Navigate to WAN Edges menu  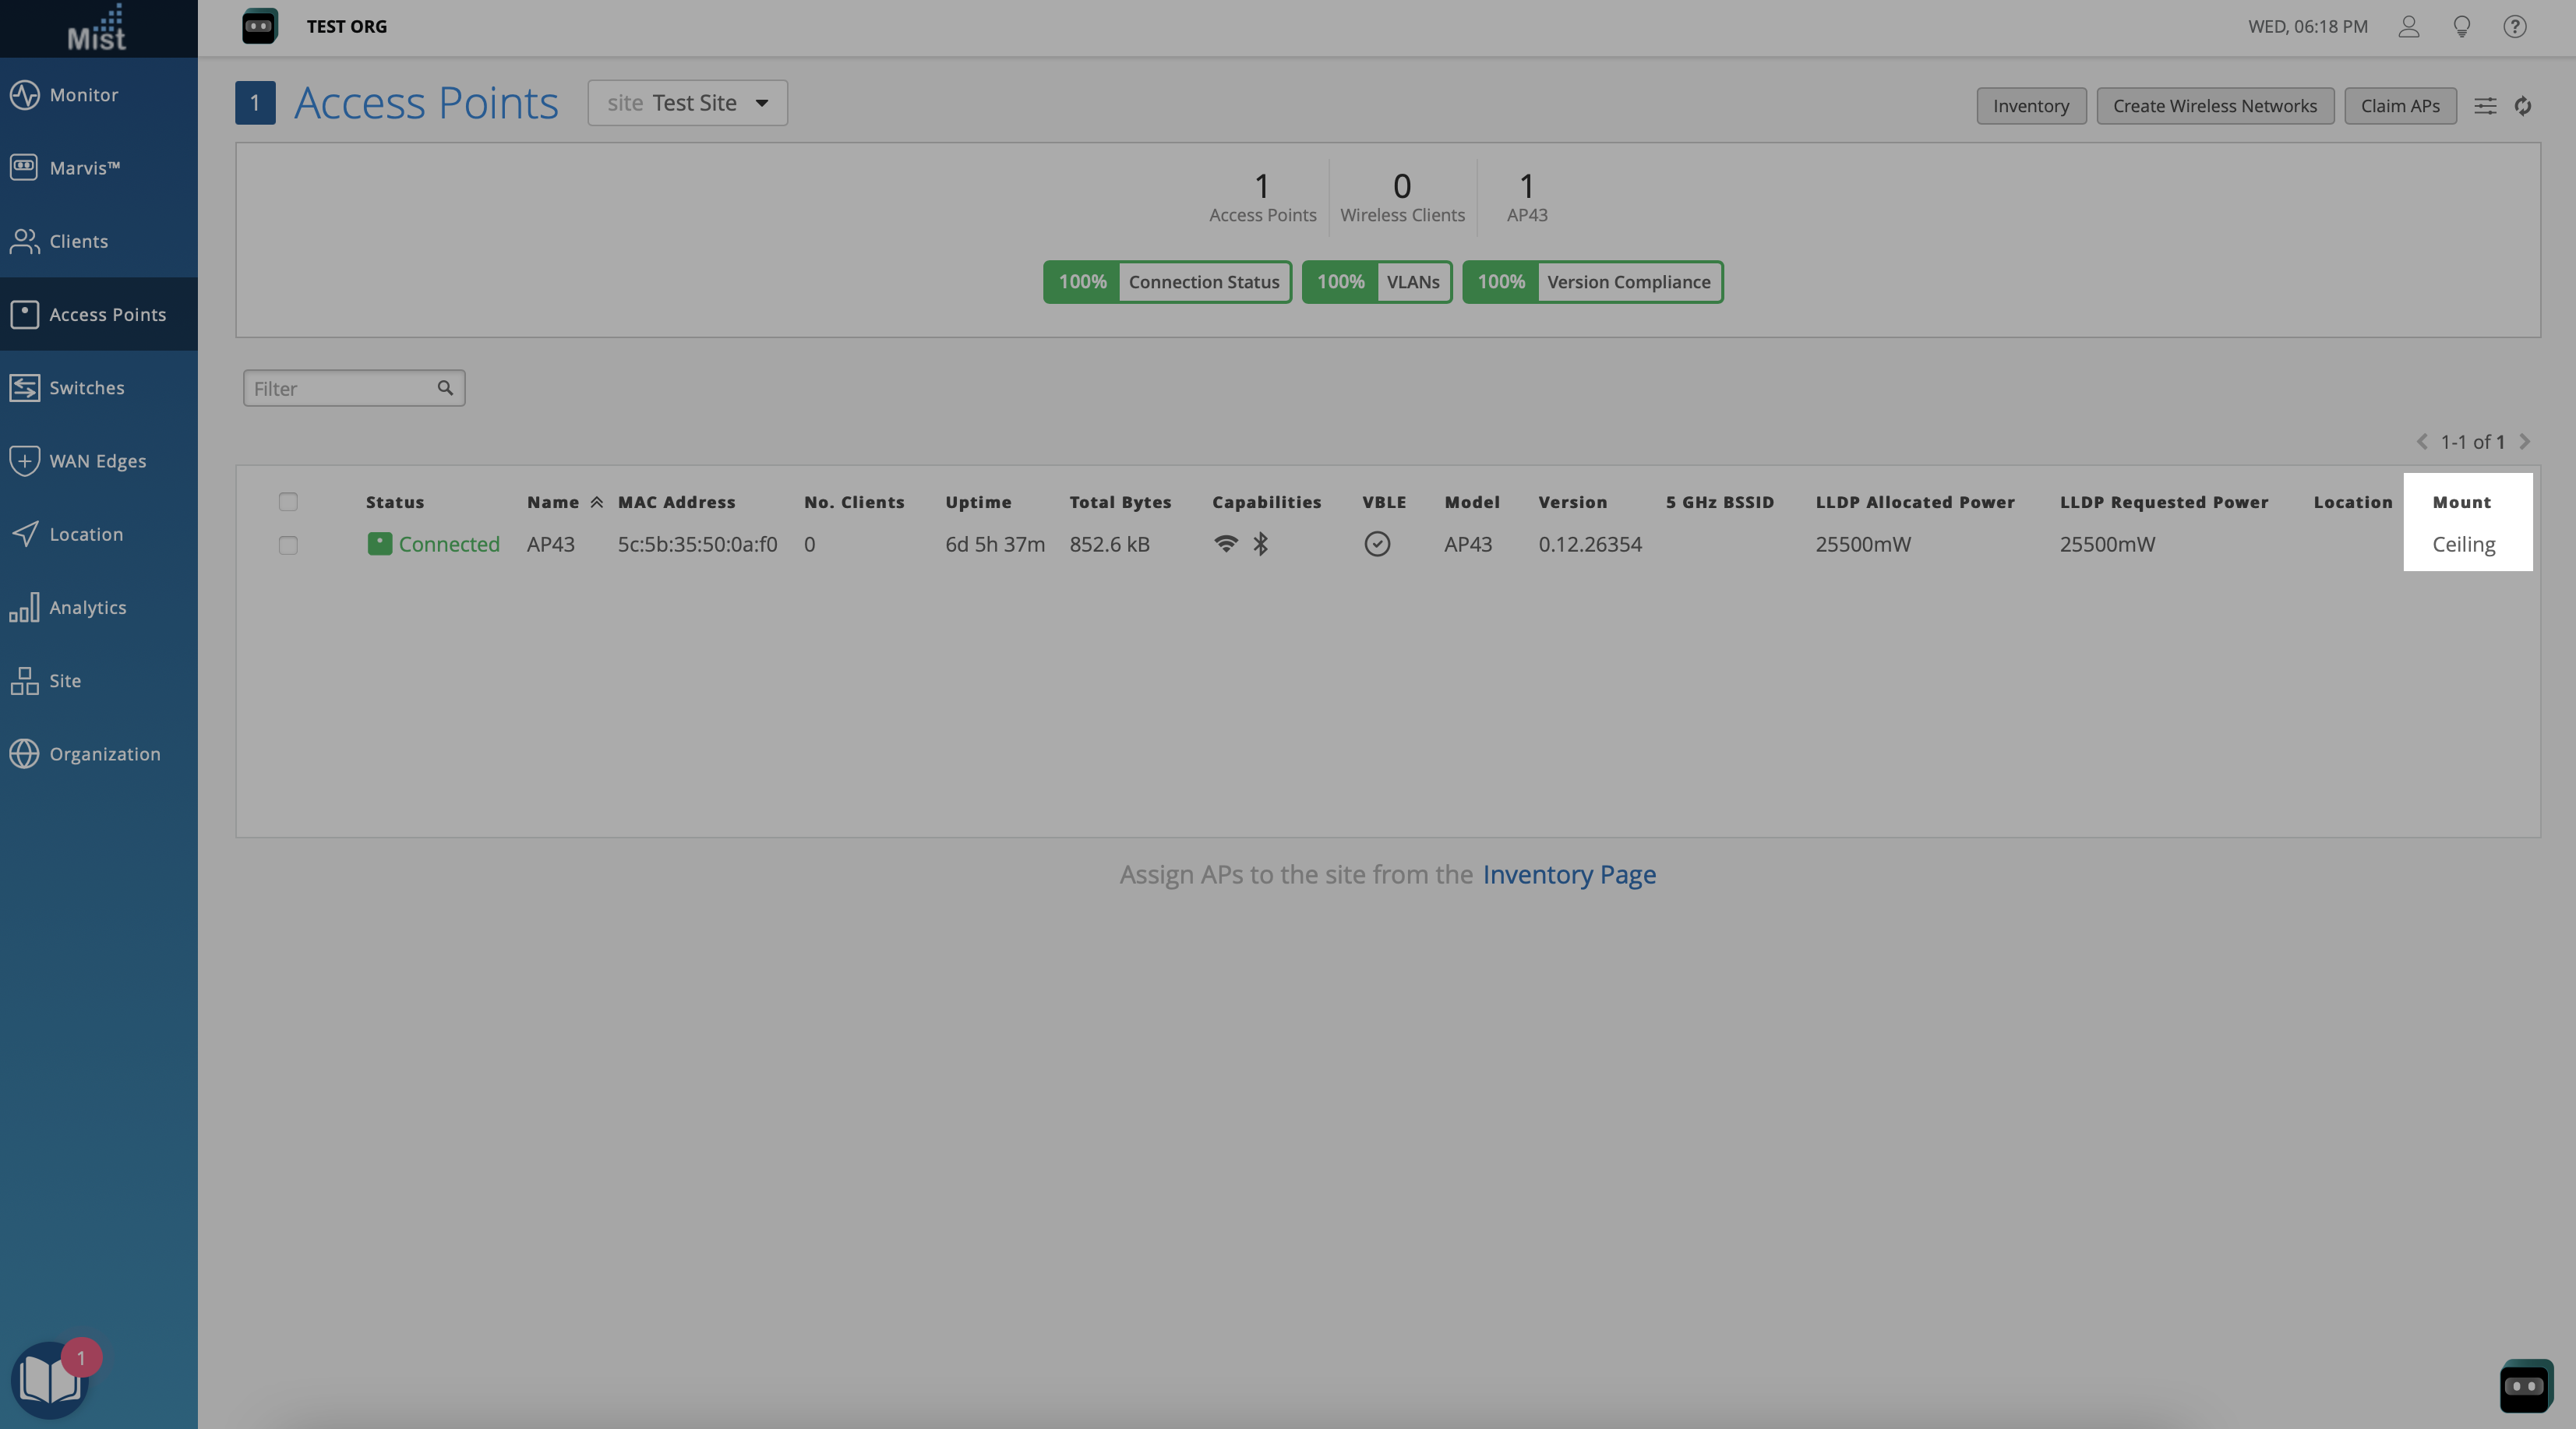tap(97, 461)
